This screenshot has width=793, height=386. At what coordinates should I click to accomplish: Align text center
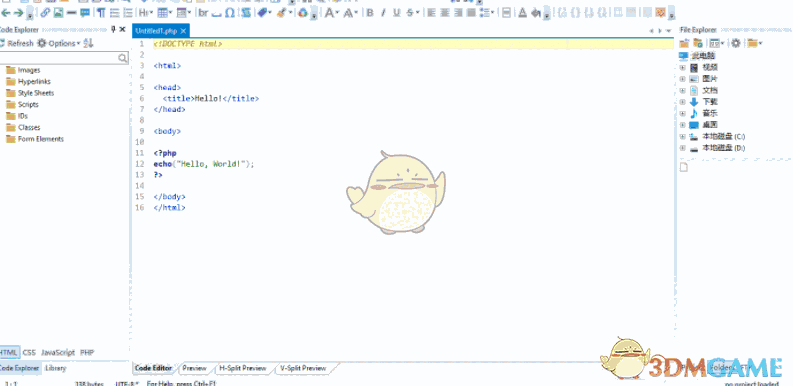[445, 13]
